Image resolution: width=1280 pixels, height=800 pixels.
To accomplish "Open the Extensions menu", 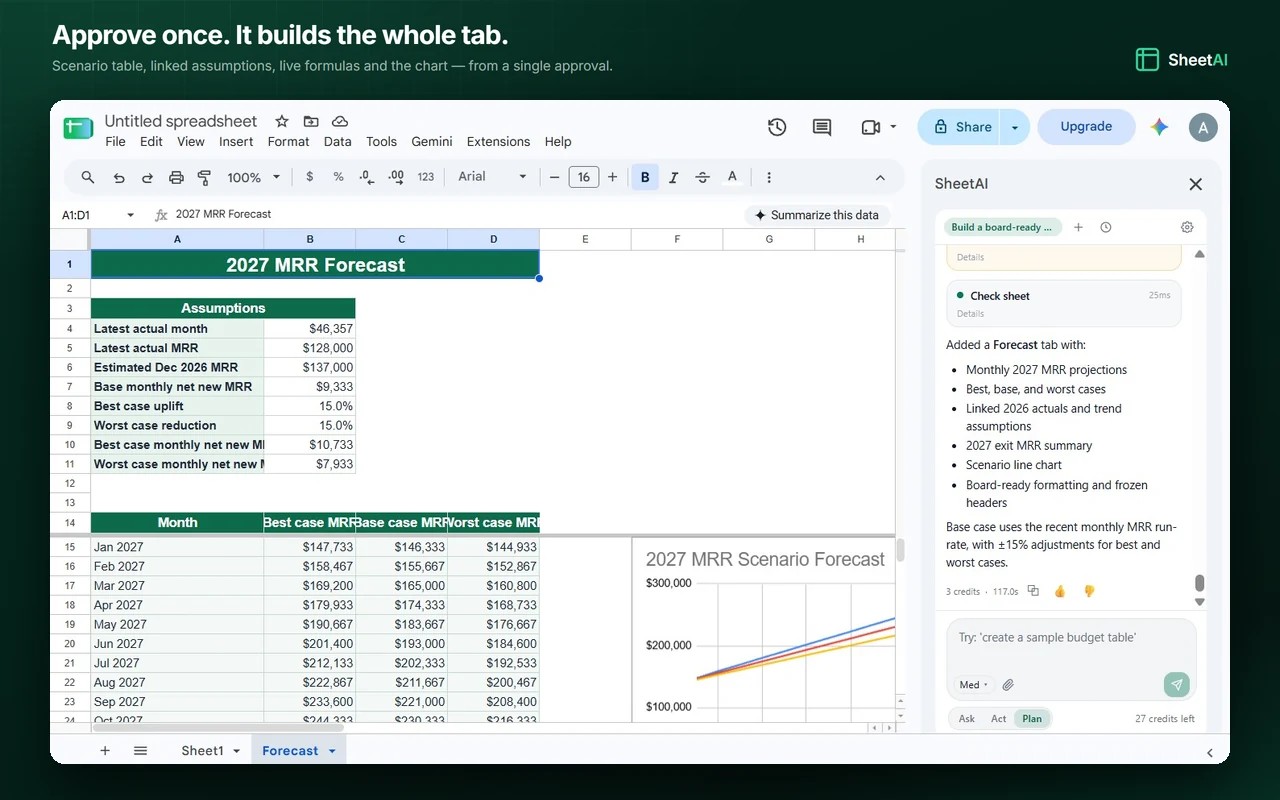I will 499,142.
